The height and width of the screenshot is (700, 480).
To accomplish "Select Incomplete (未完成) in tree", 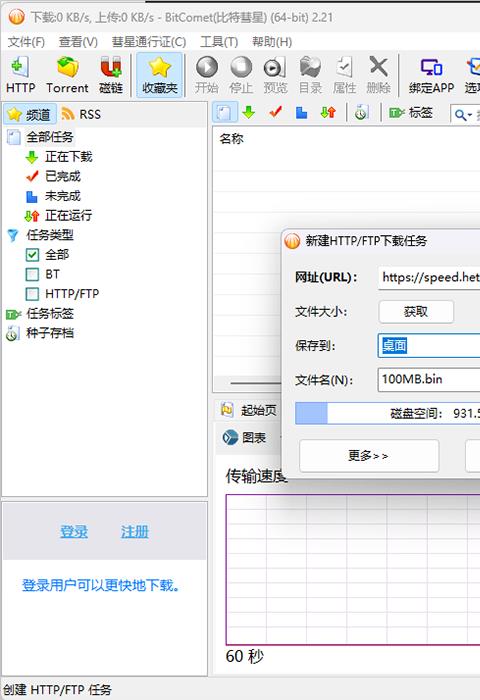I will click(x=63, y=196).
